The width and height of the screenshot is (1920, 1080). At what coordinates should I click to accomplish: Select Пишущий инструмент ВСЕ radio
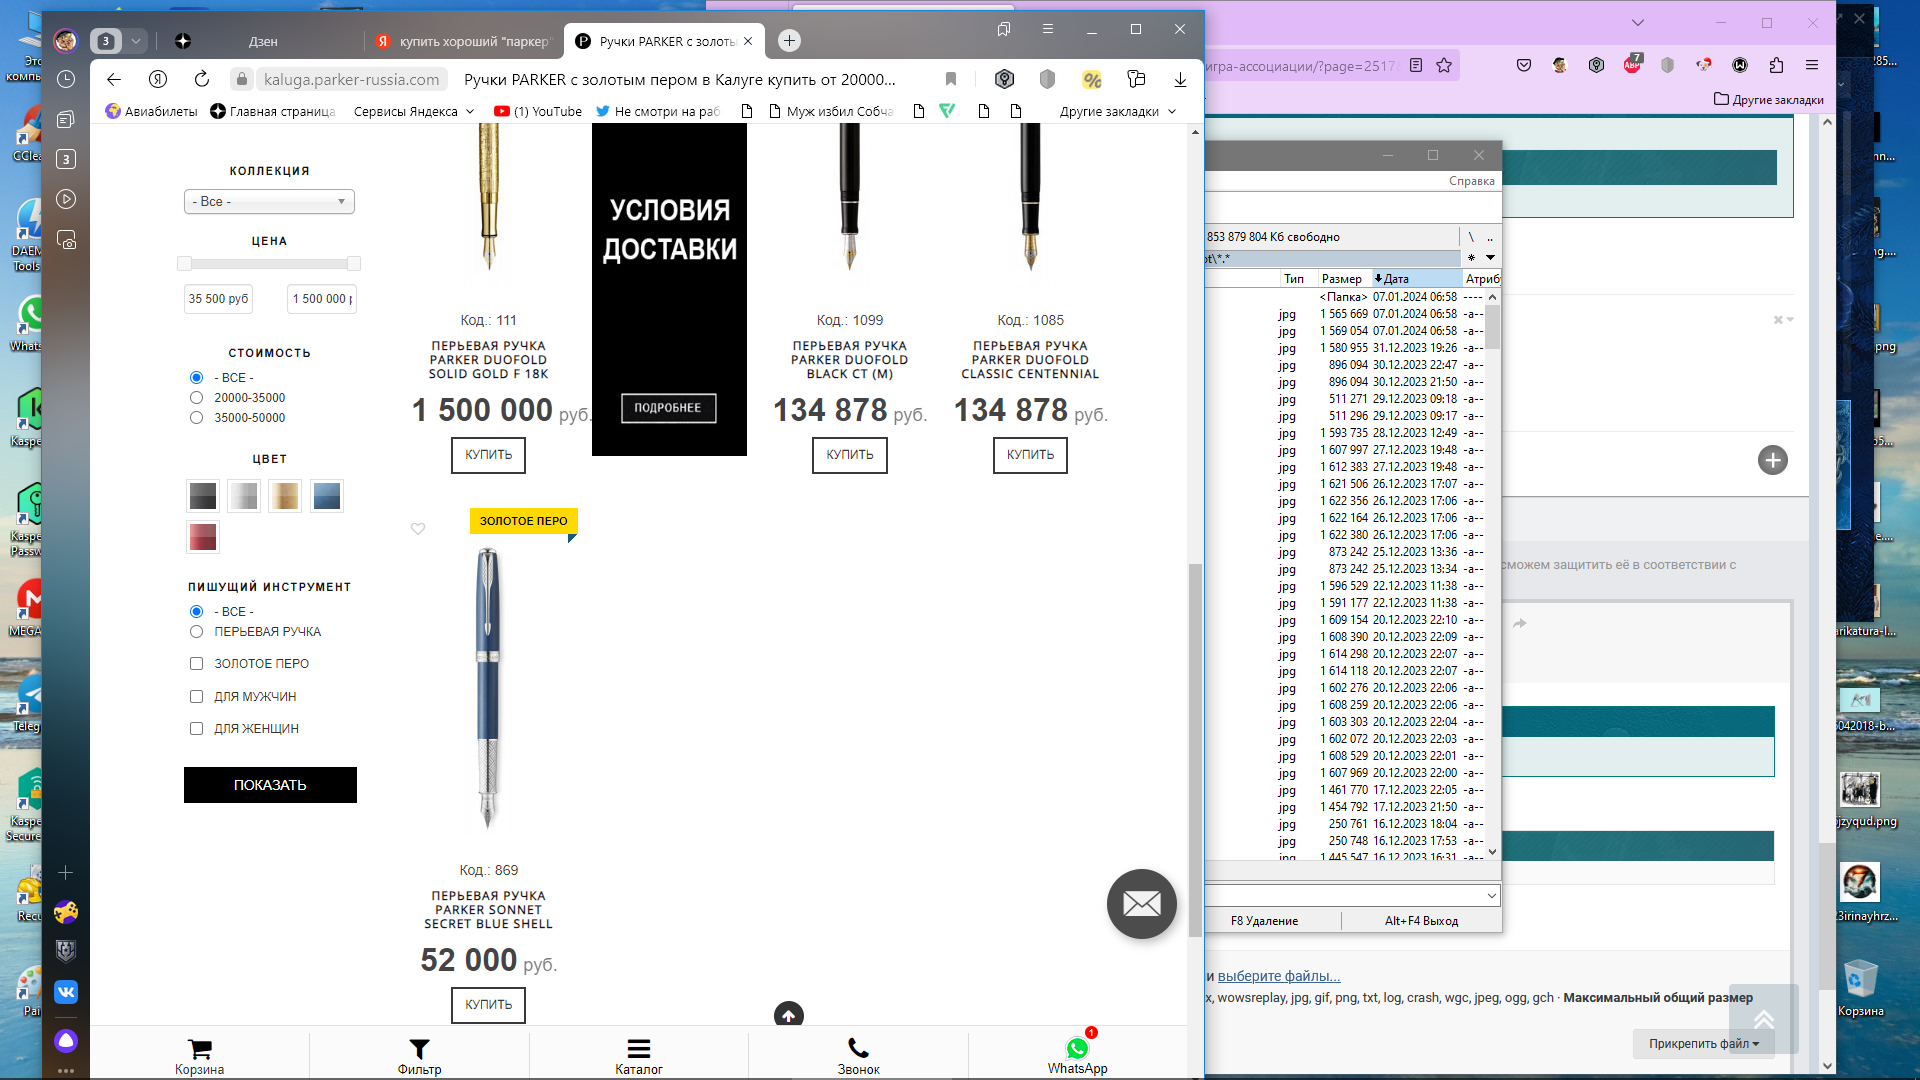[196, 612]
